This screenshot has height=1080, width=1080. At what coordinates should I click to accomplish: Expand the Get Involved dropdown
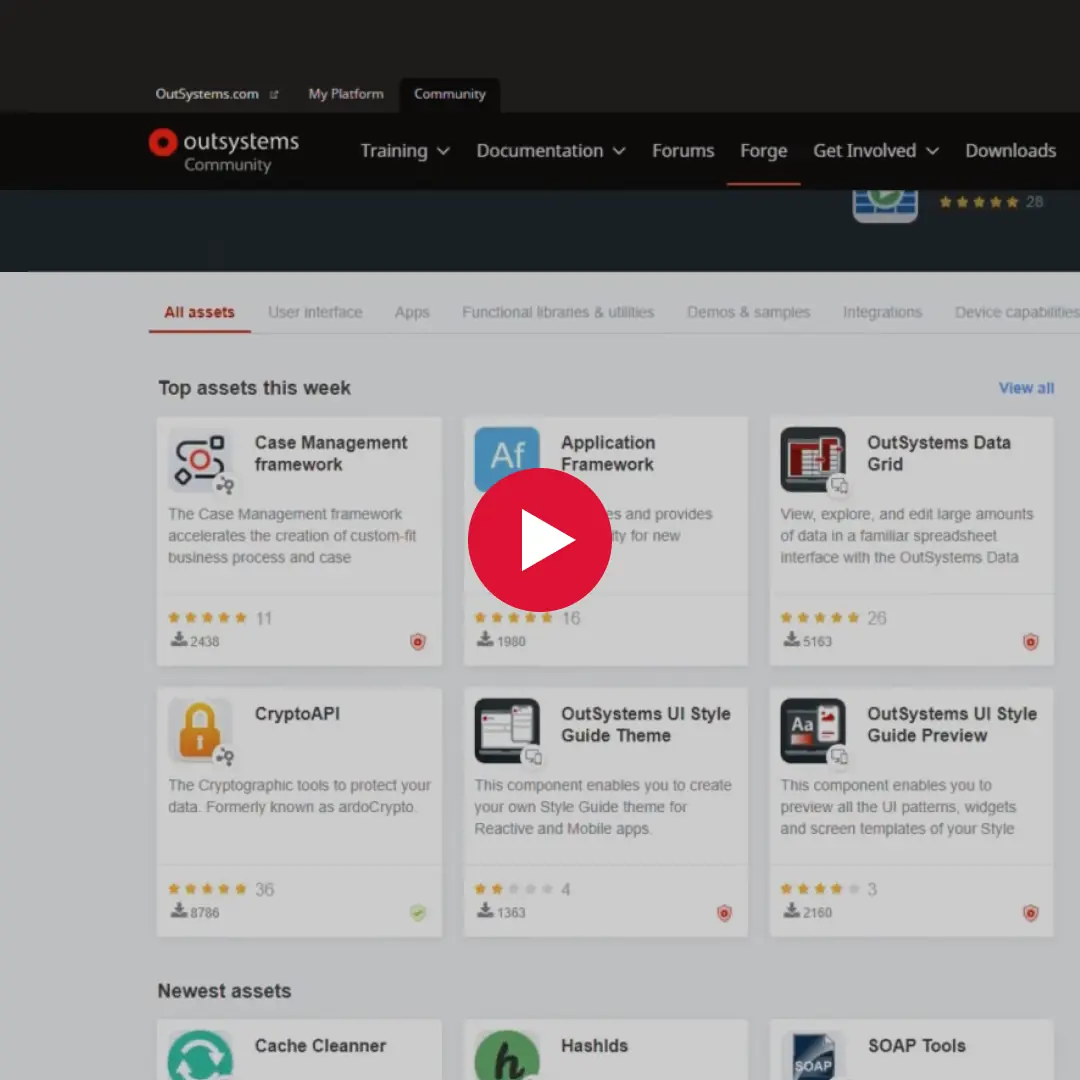click(875, 151)
